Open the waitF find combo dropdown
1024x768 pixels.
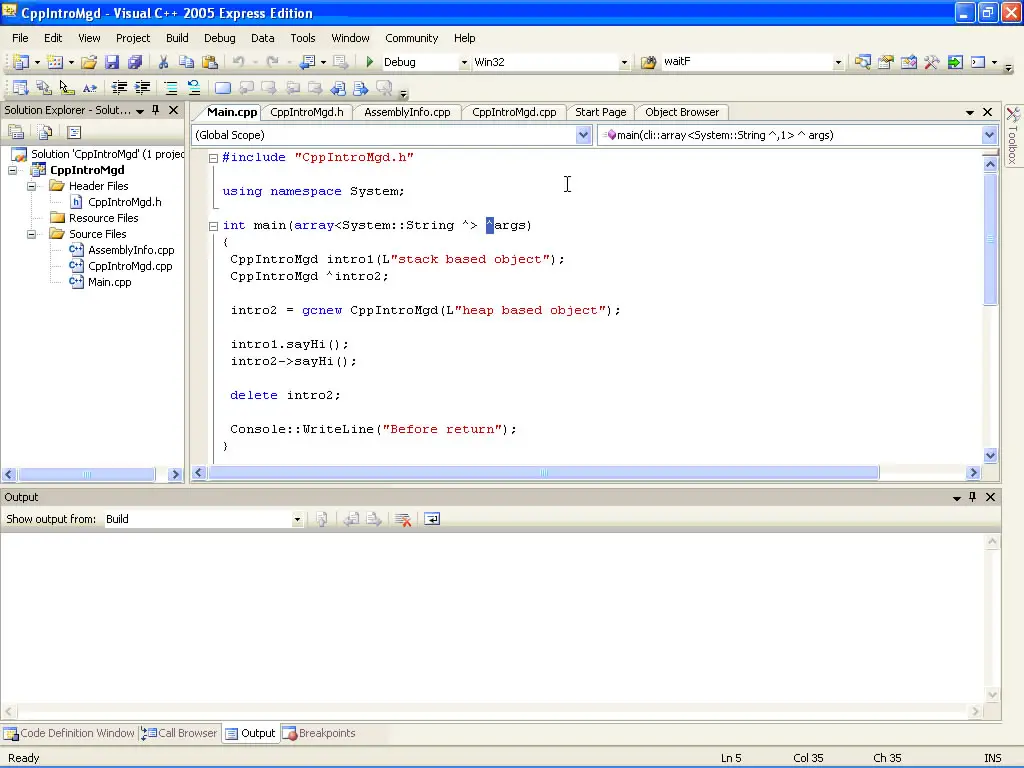pos(838,63)
